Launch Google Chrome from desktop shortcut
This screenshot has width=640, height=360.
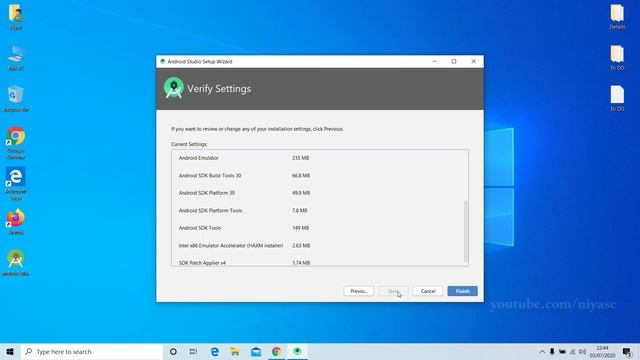point(16,142)
